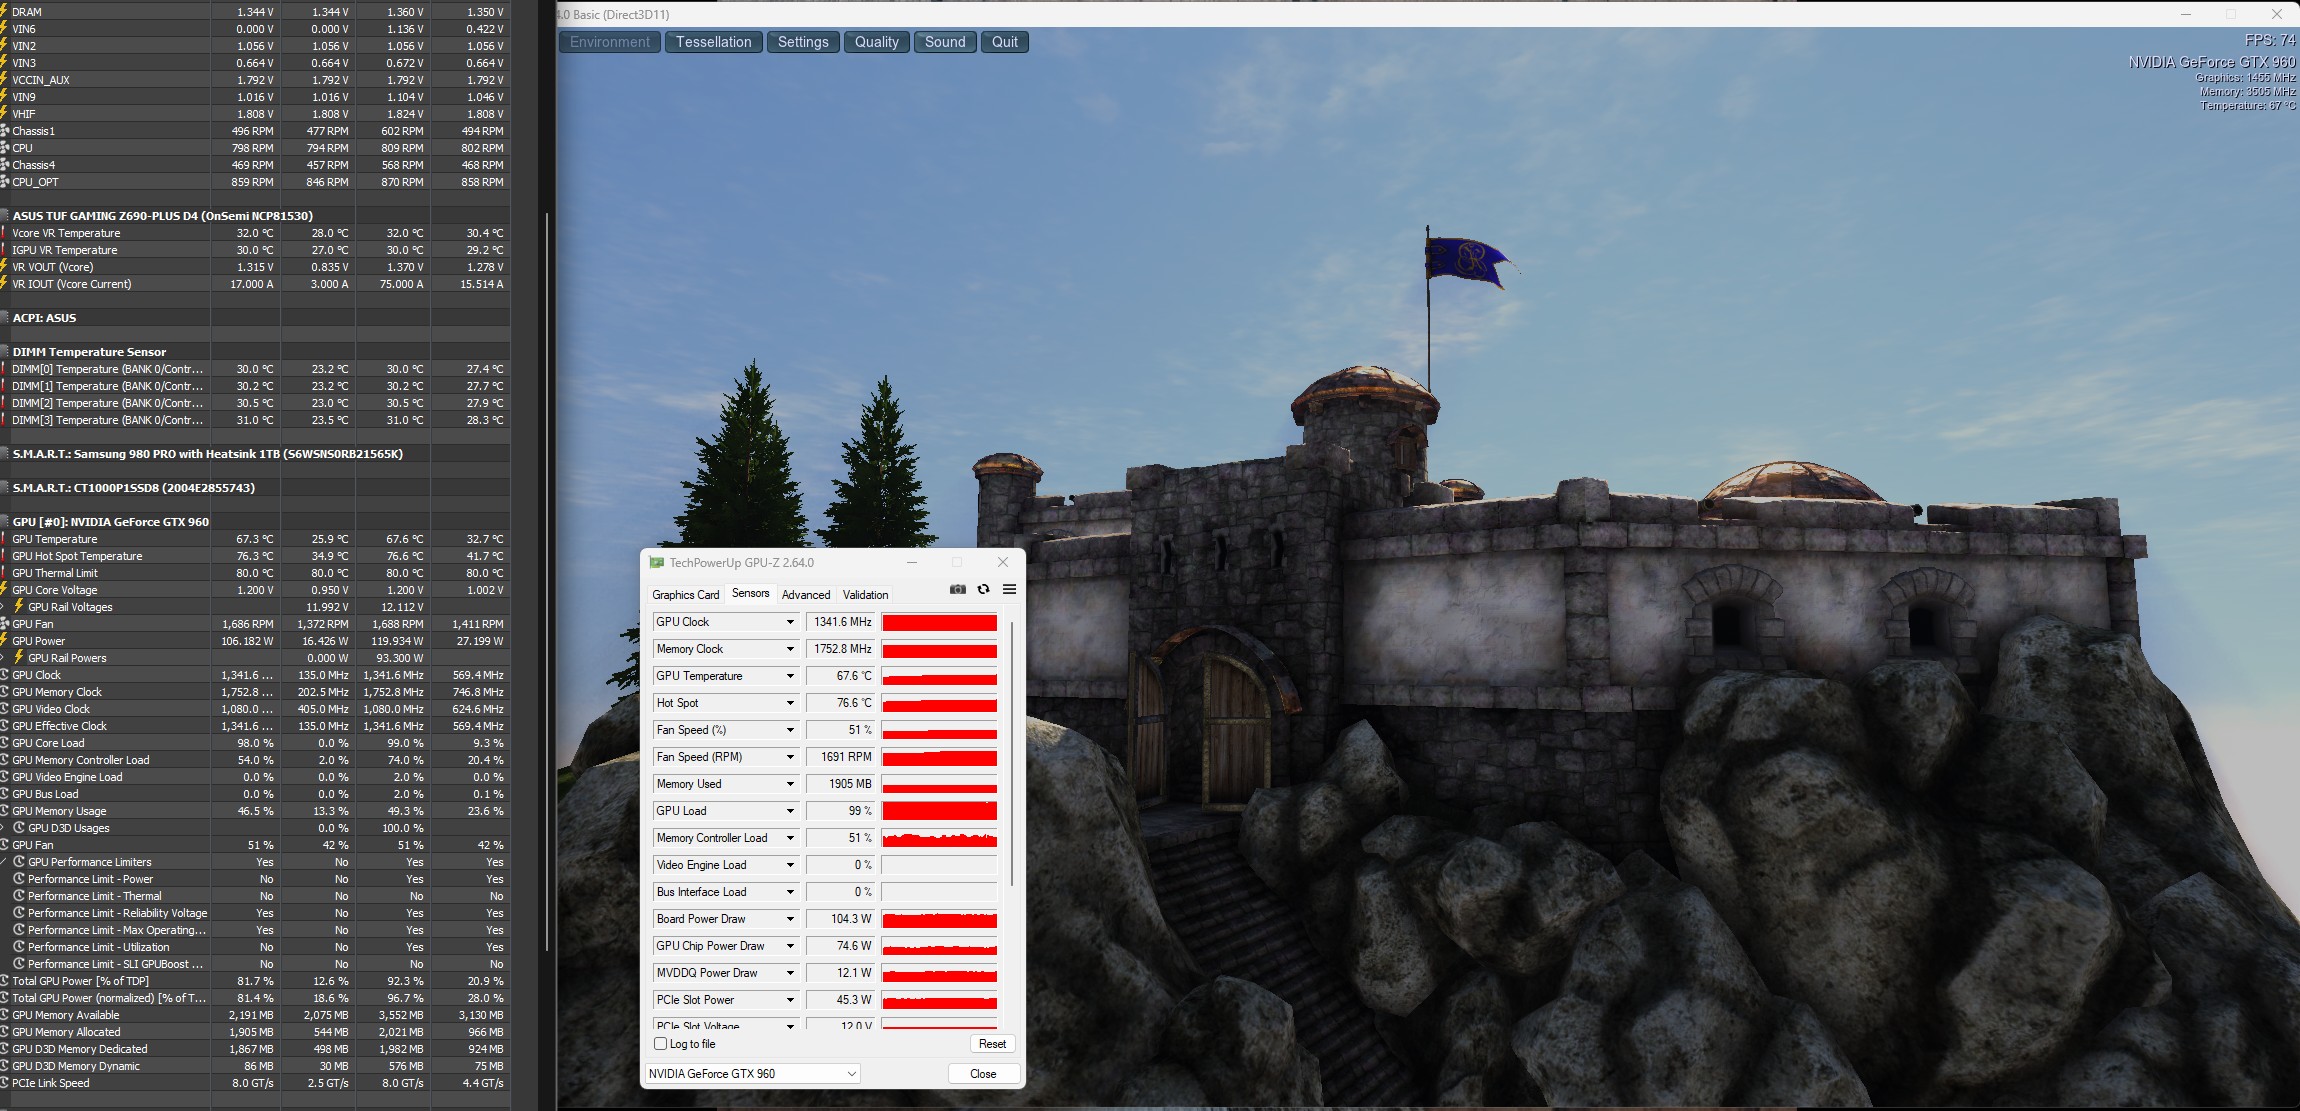Click lightning icon beside GPU Power row
This screenshot has height=1111, width=2300.
tap(4, 641)
